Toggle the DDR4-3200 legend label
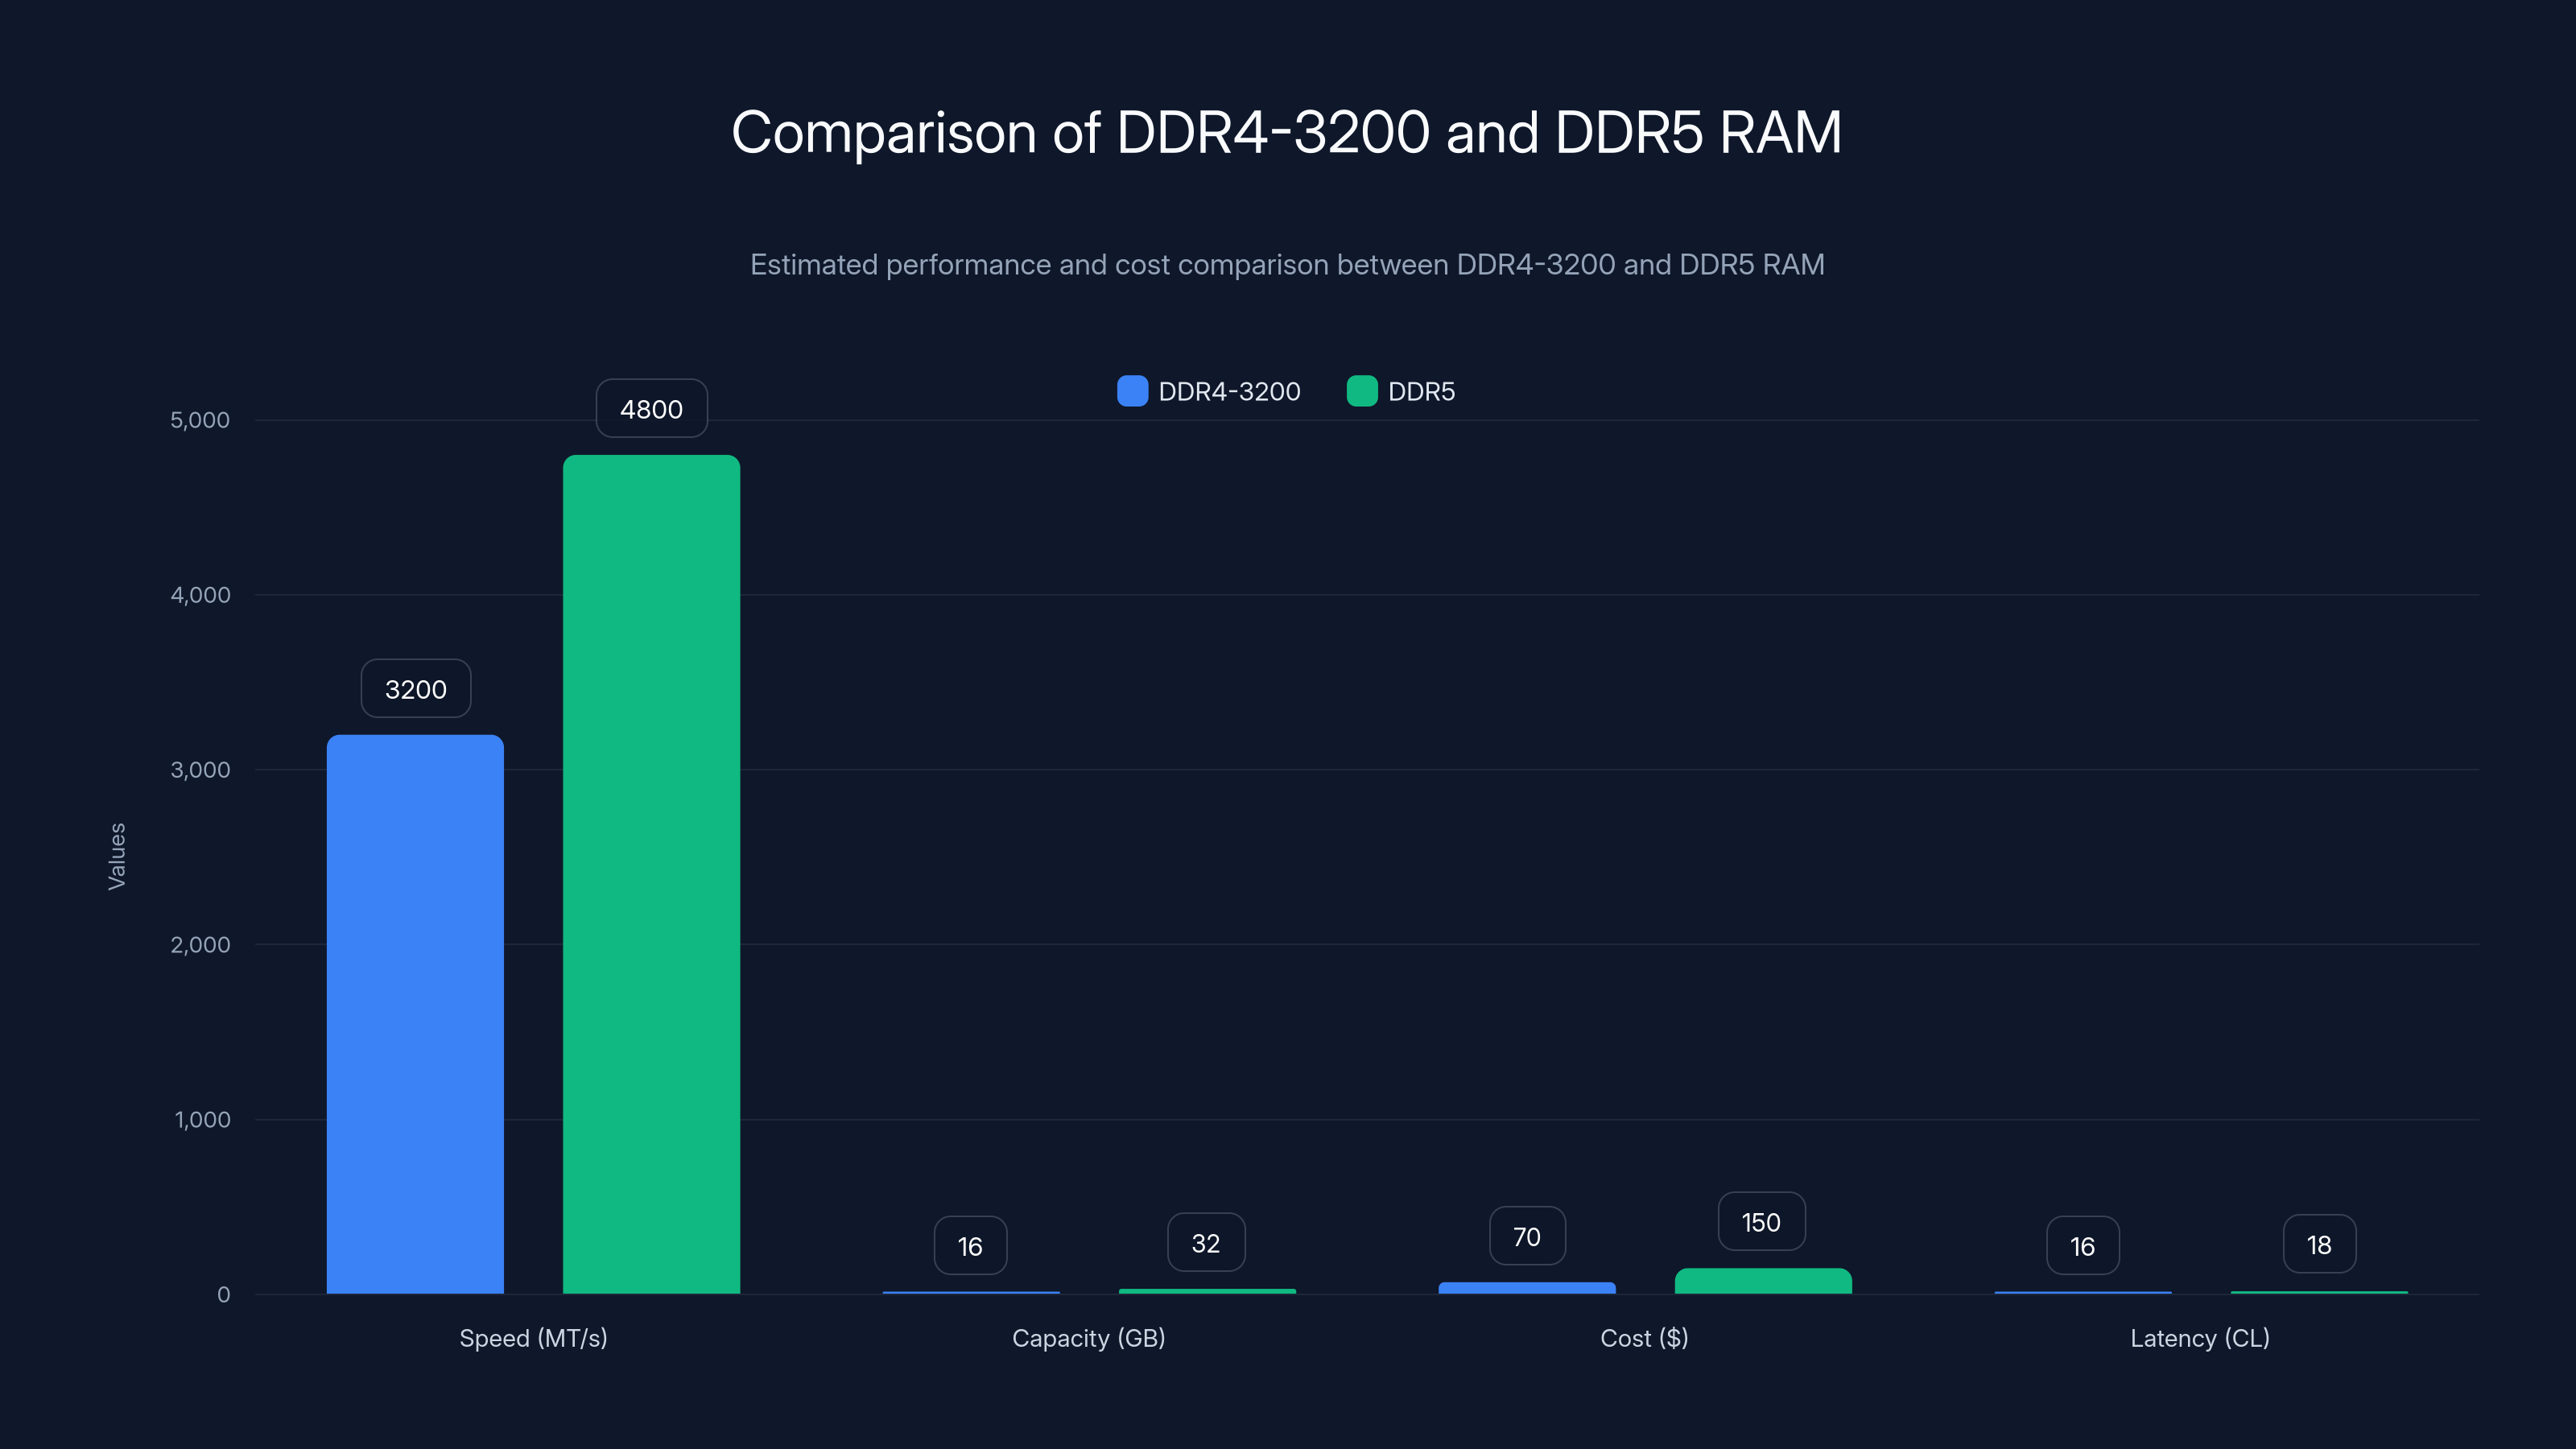The image size is (2576, 1449). pyautogui.click(x=1229, y=392)
